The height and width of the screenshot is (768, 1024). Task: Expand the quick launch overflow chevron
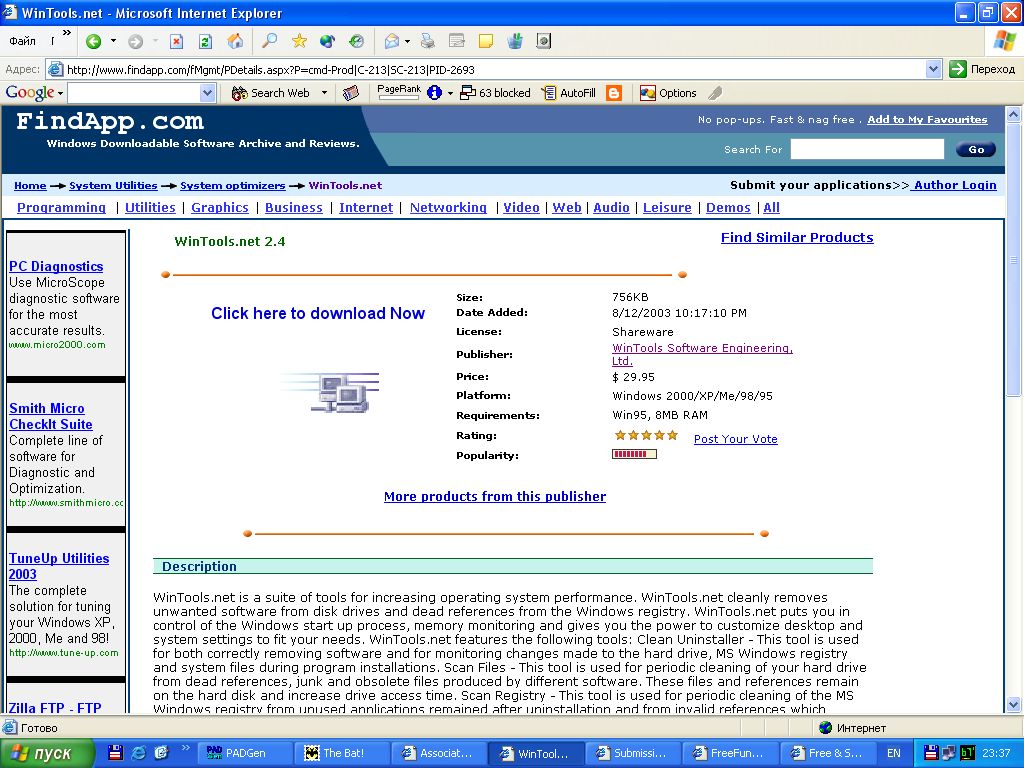(185, 747)
